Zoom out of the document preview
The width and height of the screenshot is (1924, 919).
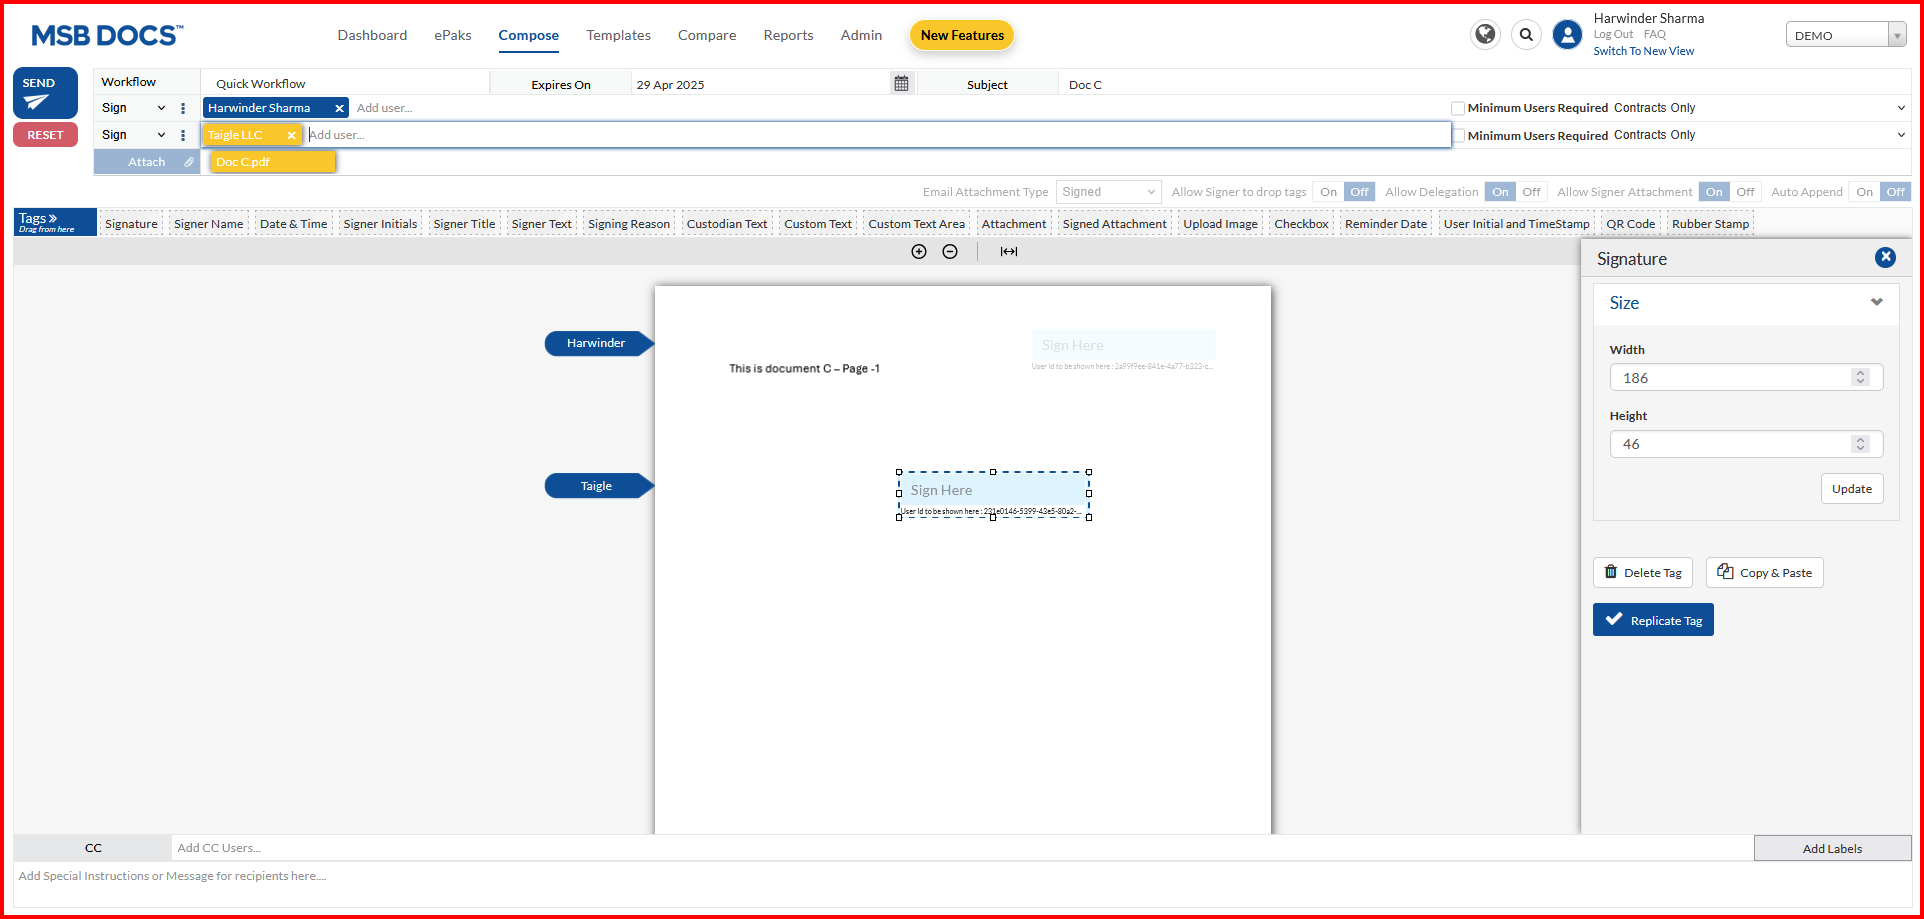950,252
